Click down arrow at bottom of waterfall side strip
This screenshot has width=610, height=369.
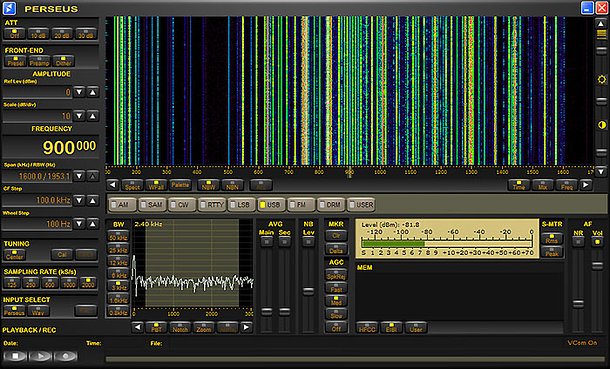(601, 171)
